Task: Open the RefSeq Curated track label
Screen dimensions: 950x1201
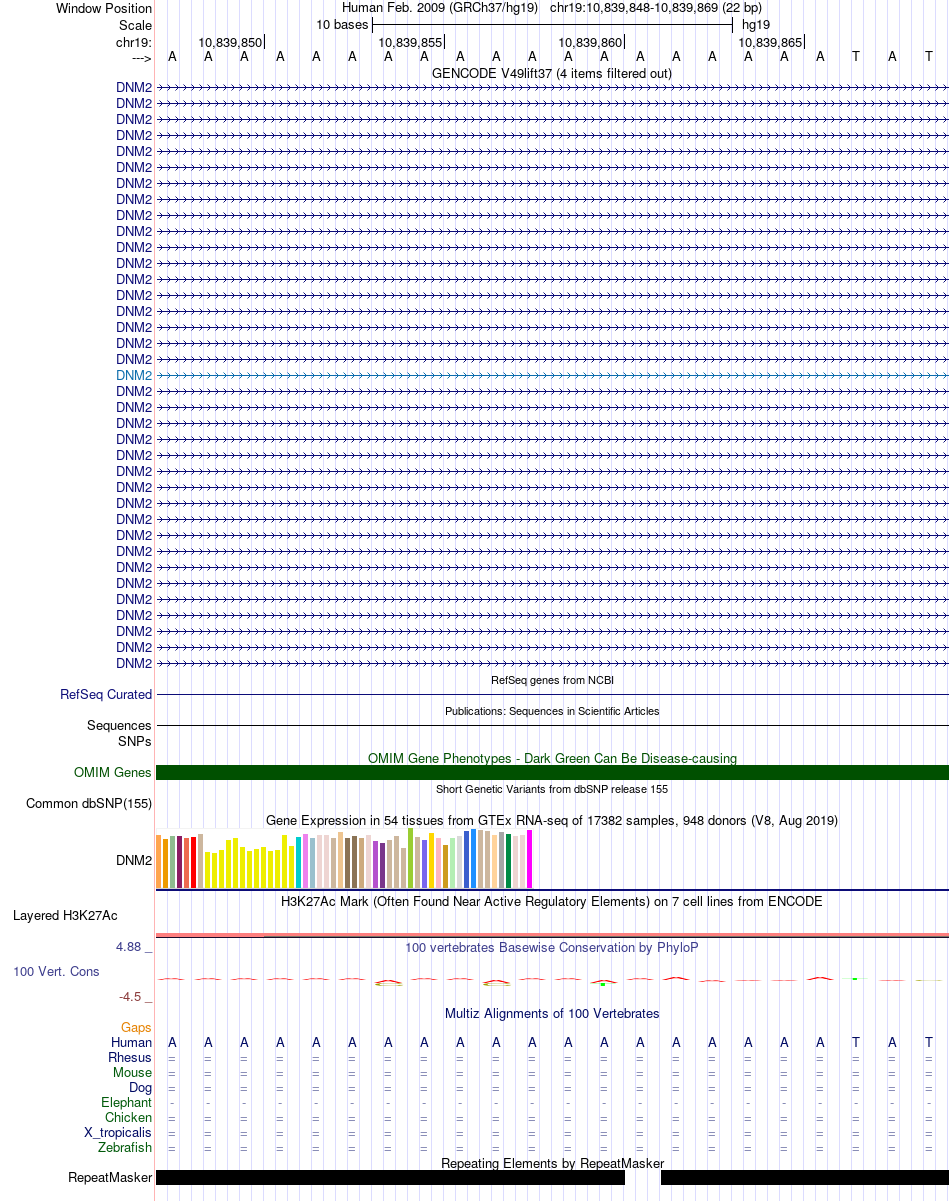Action: [106, 694]
